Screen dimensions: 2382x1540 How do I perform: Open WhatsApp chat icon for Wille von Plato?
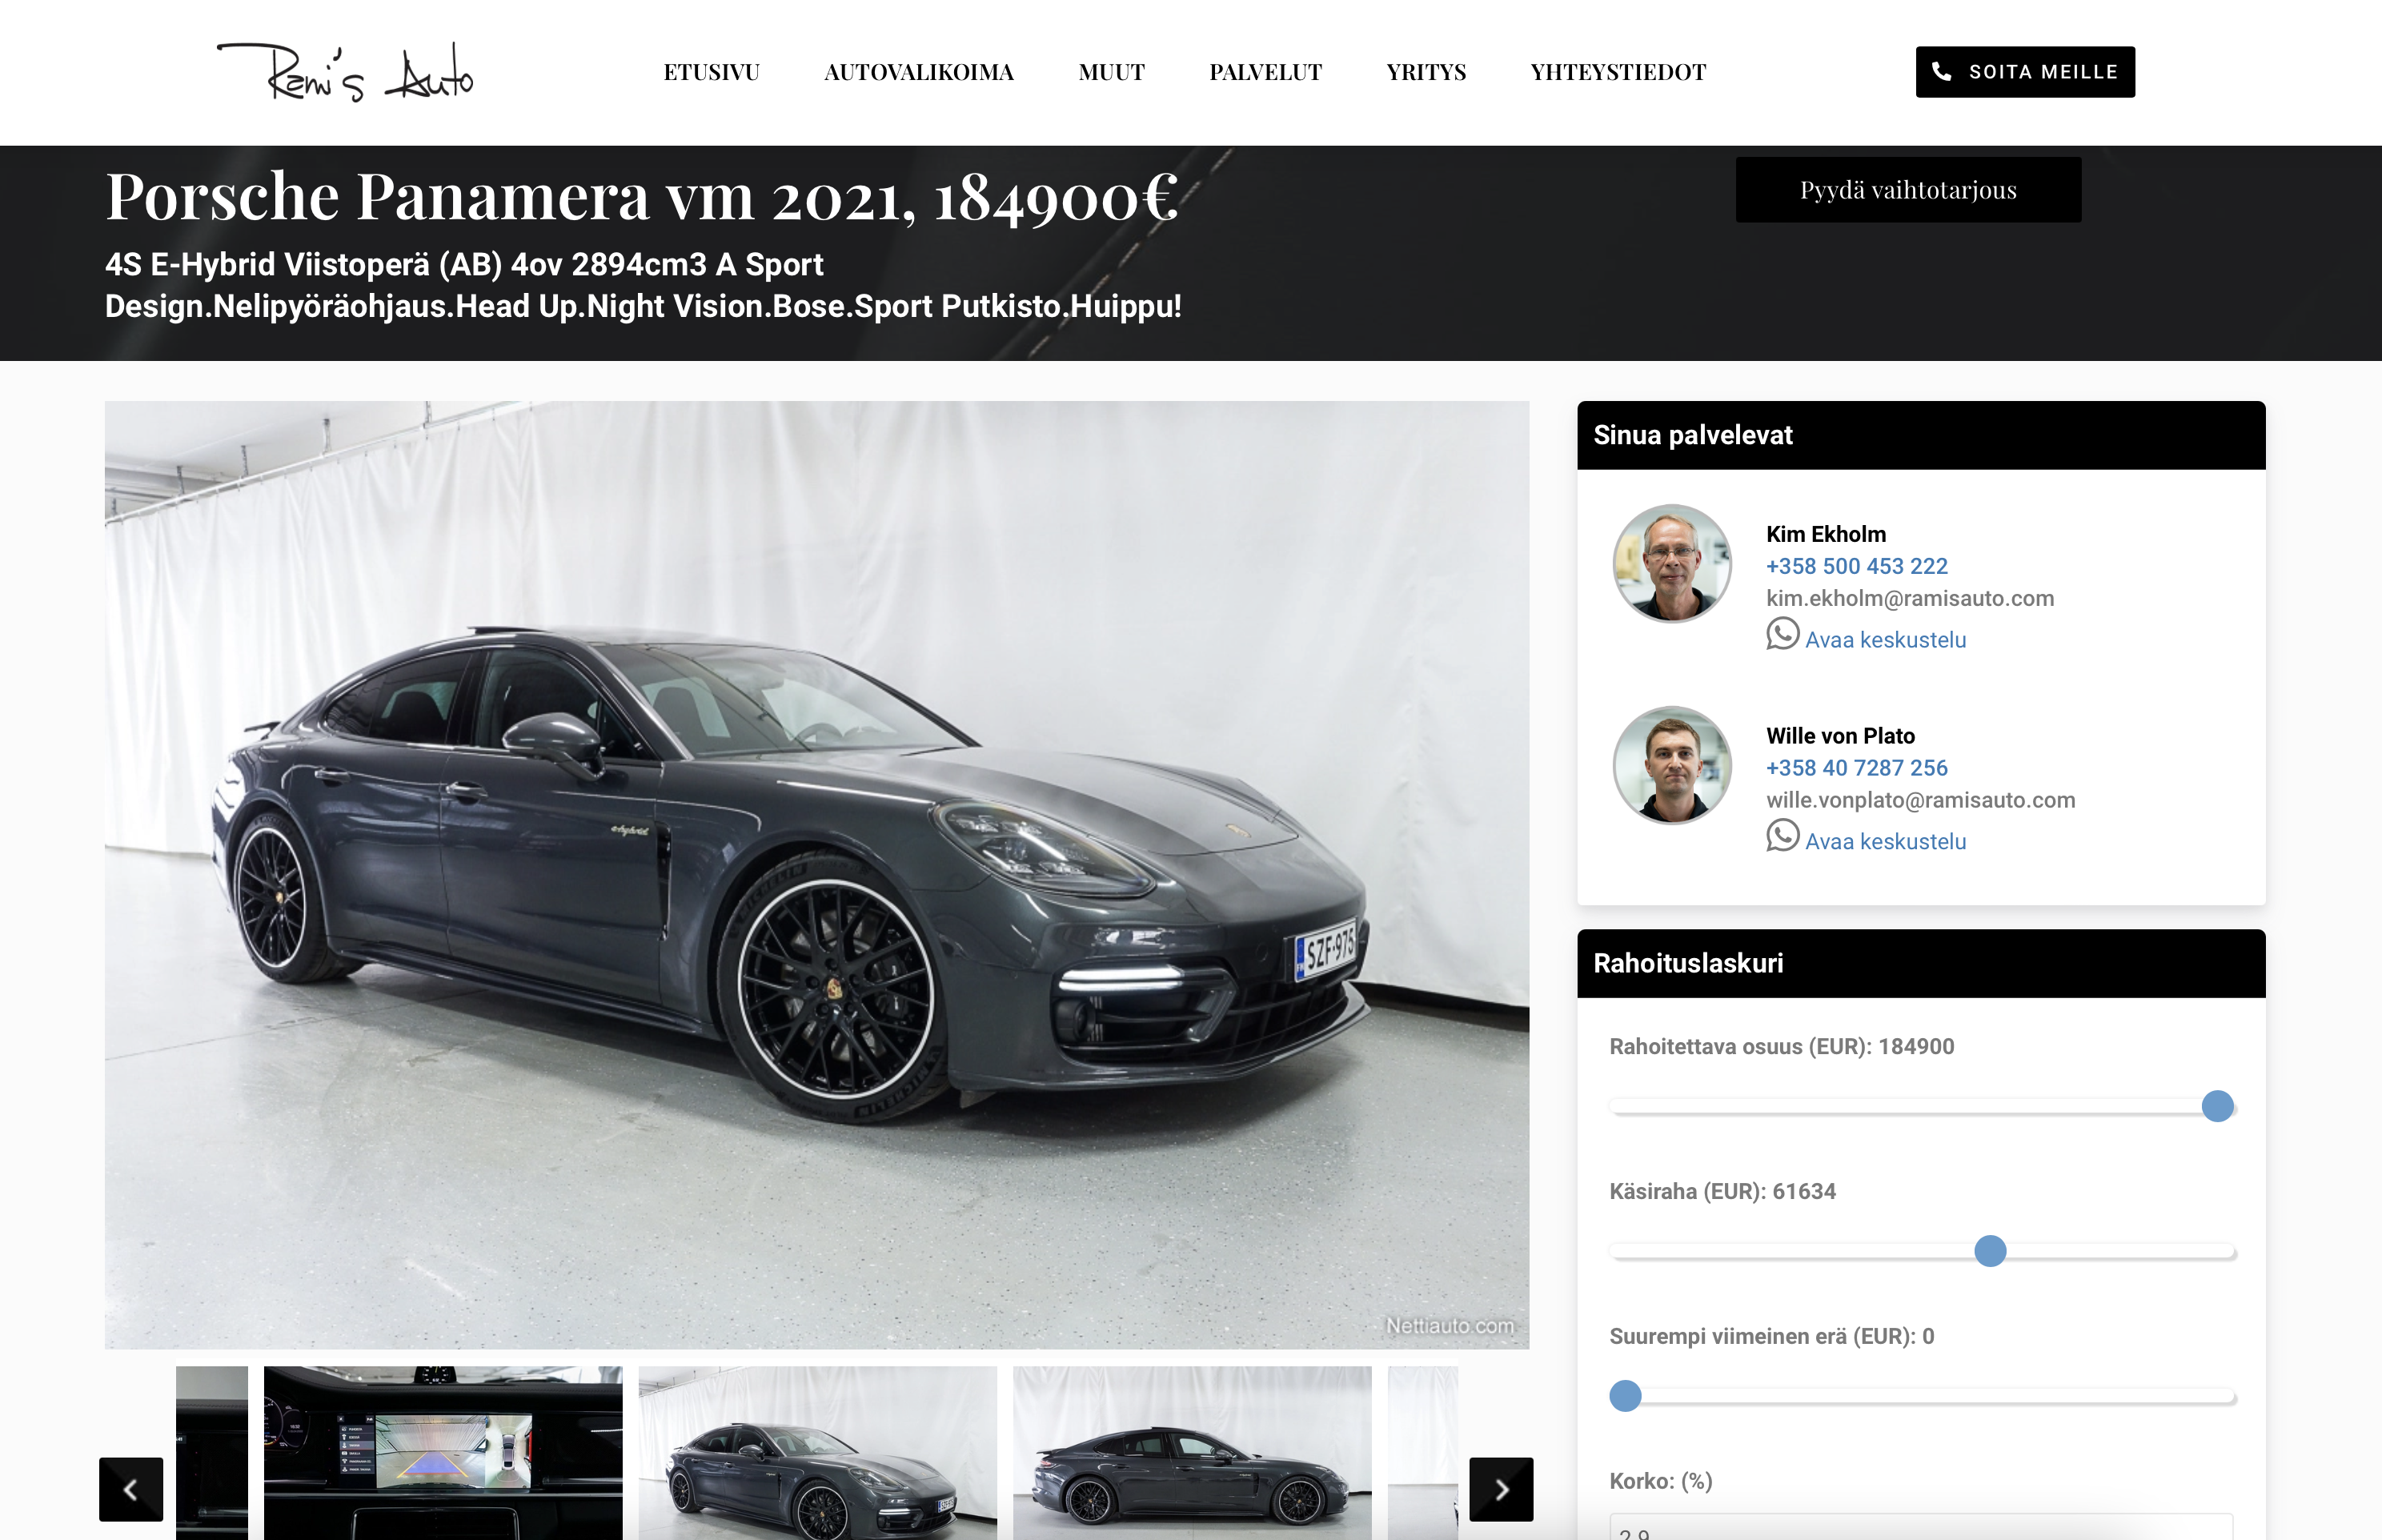(x=1782, y=836)
